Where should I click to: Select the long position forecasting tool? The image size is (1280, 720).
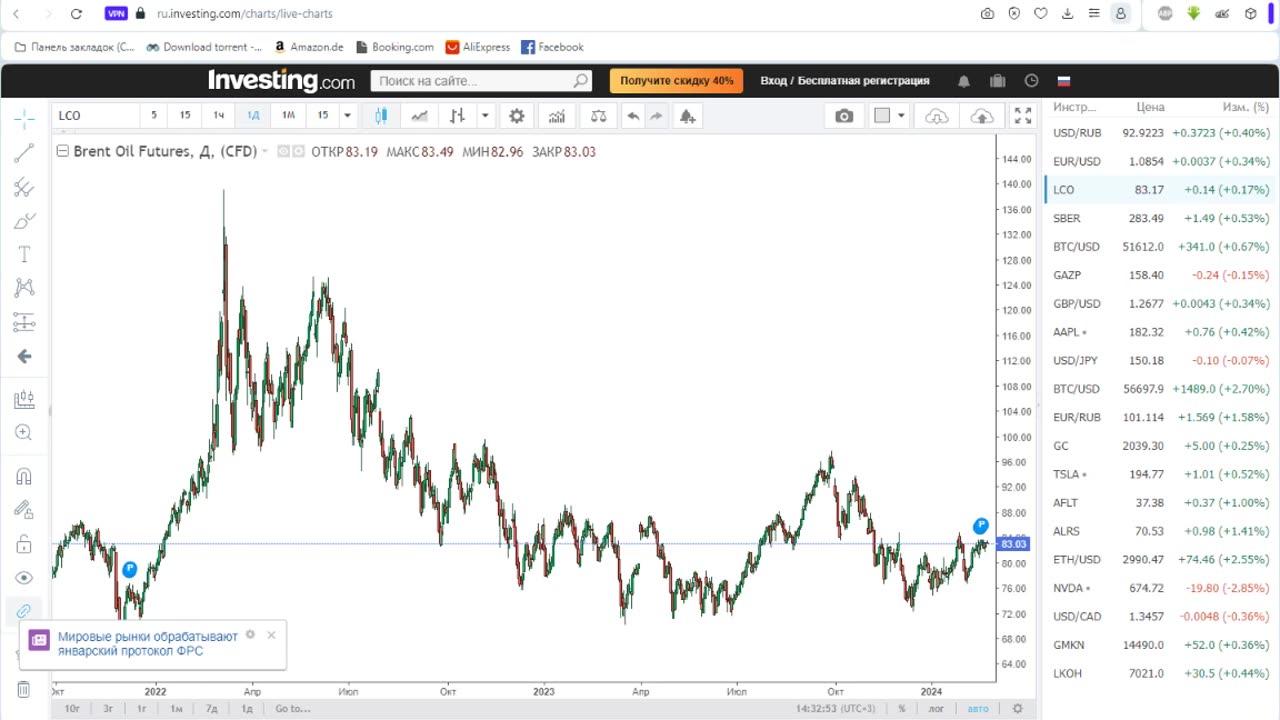(24, 322)
